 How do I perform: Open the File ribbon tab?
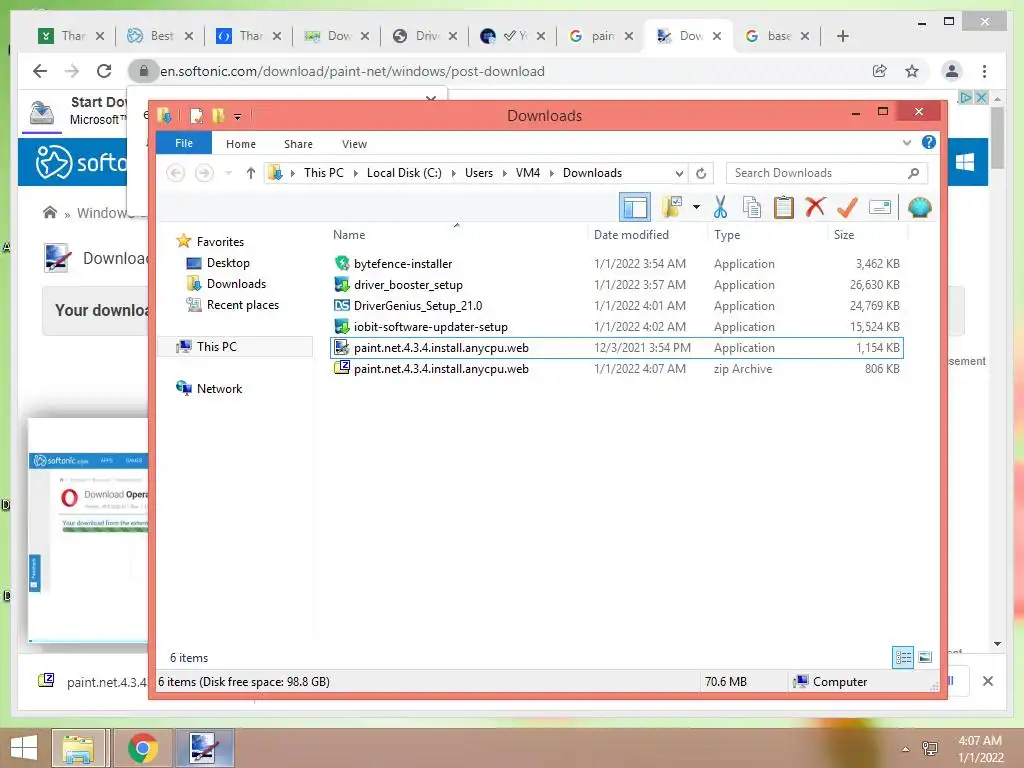[184, 143]
